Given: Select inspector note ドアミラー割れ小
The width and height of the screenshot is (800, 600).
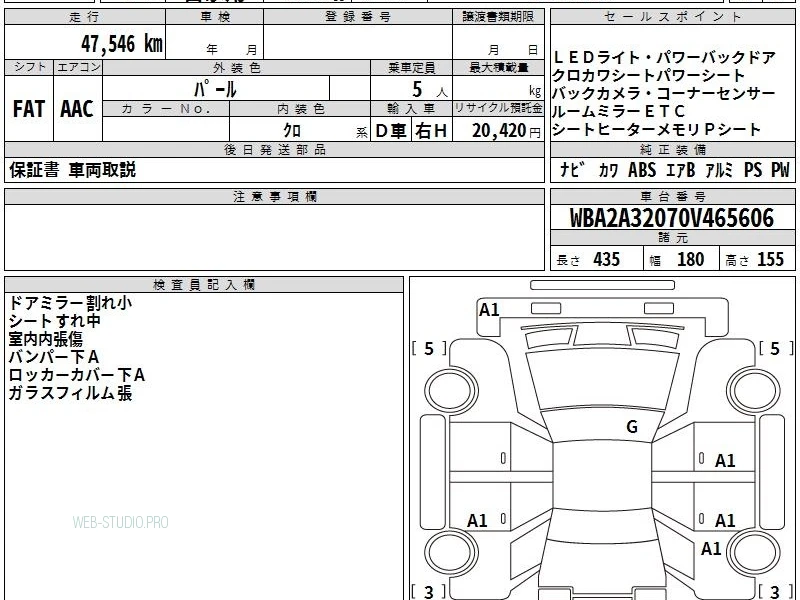Looking at the screenshot, I should click(x=70, y=303).
